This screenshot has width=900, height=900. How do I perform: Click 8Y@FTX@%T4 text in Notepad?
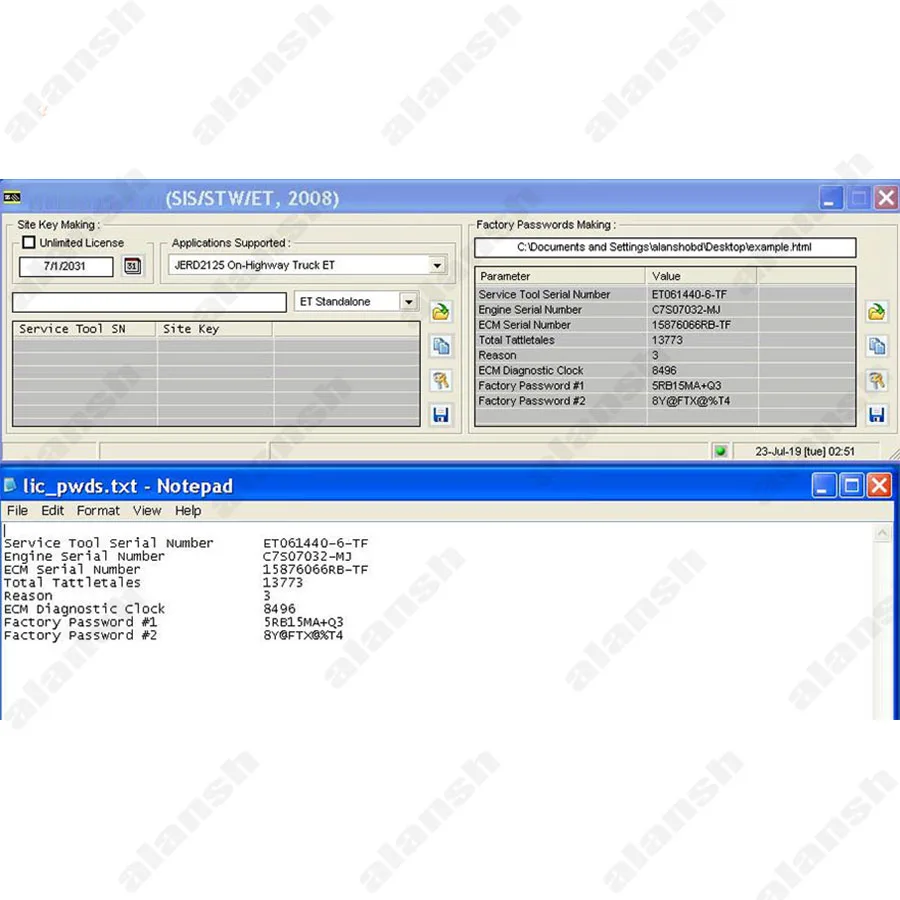303,635
